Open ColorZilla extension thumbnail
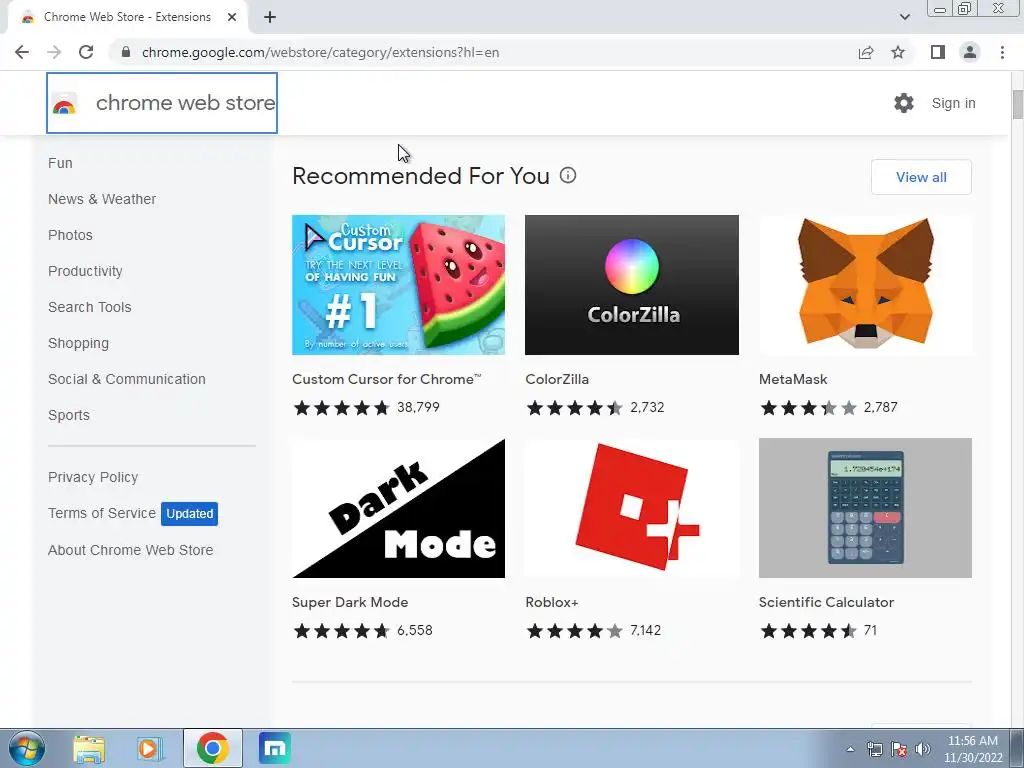 click(632, 285)
